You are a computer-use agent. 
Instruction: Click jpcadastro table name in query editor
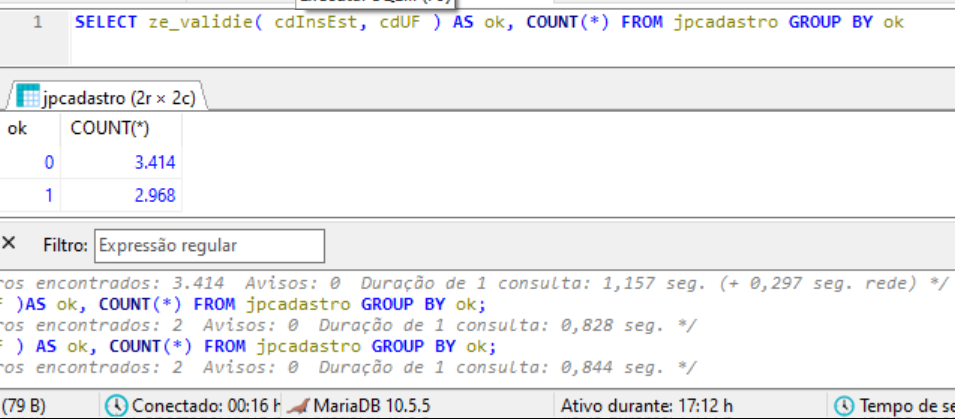tap(726, 23)
